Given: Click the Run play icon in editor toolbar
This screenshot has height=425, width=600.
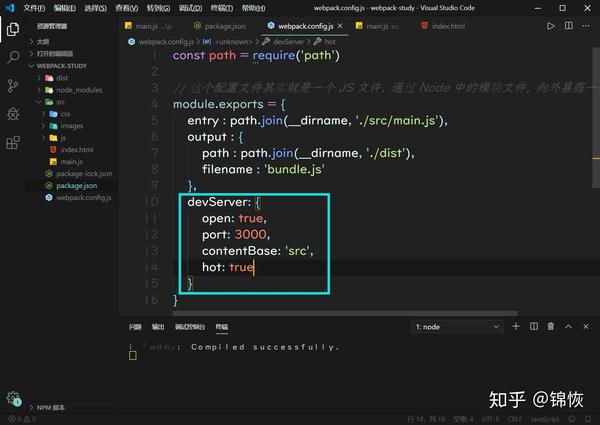Looking at the screenshot, I should [551, 26].
